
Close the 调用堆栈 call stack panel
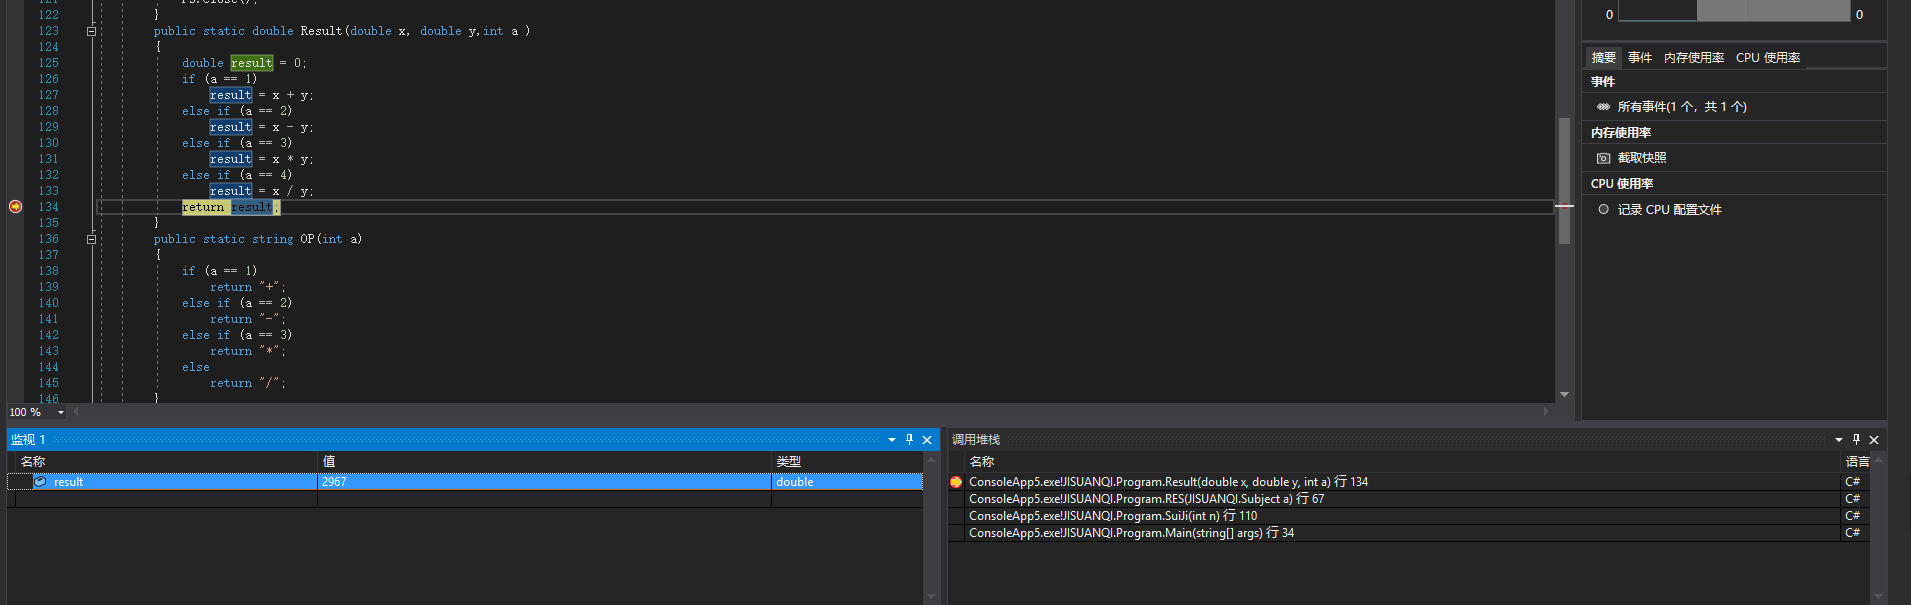1874,440
